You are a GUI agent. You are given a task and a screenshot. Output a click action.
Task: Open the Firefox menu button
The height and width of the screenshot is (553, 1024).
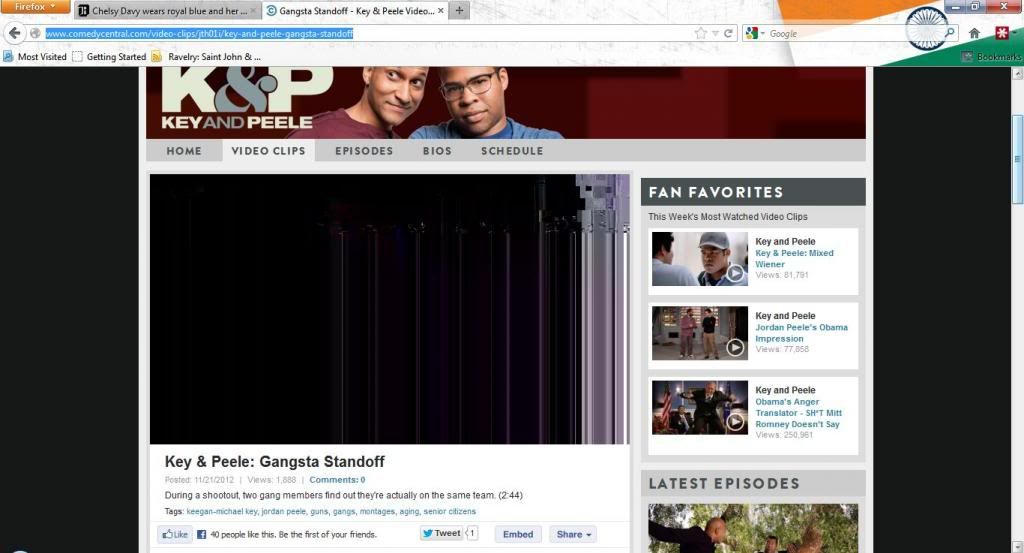[x=35, y=7]
